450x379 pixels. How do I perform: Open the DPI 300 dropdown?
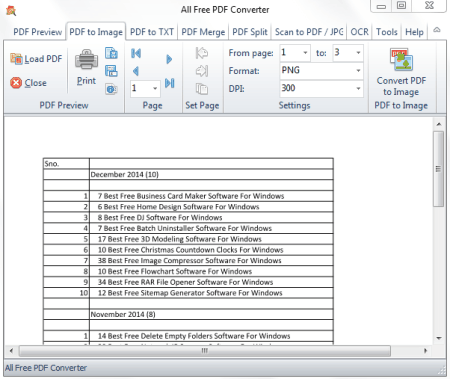(x=358, y=88)
